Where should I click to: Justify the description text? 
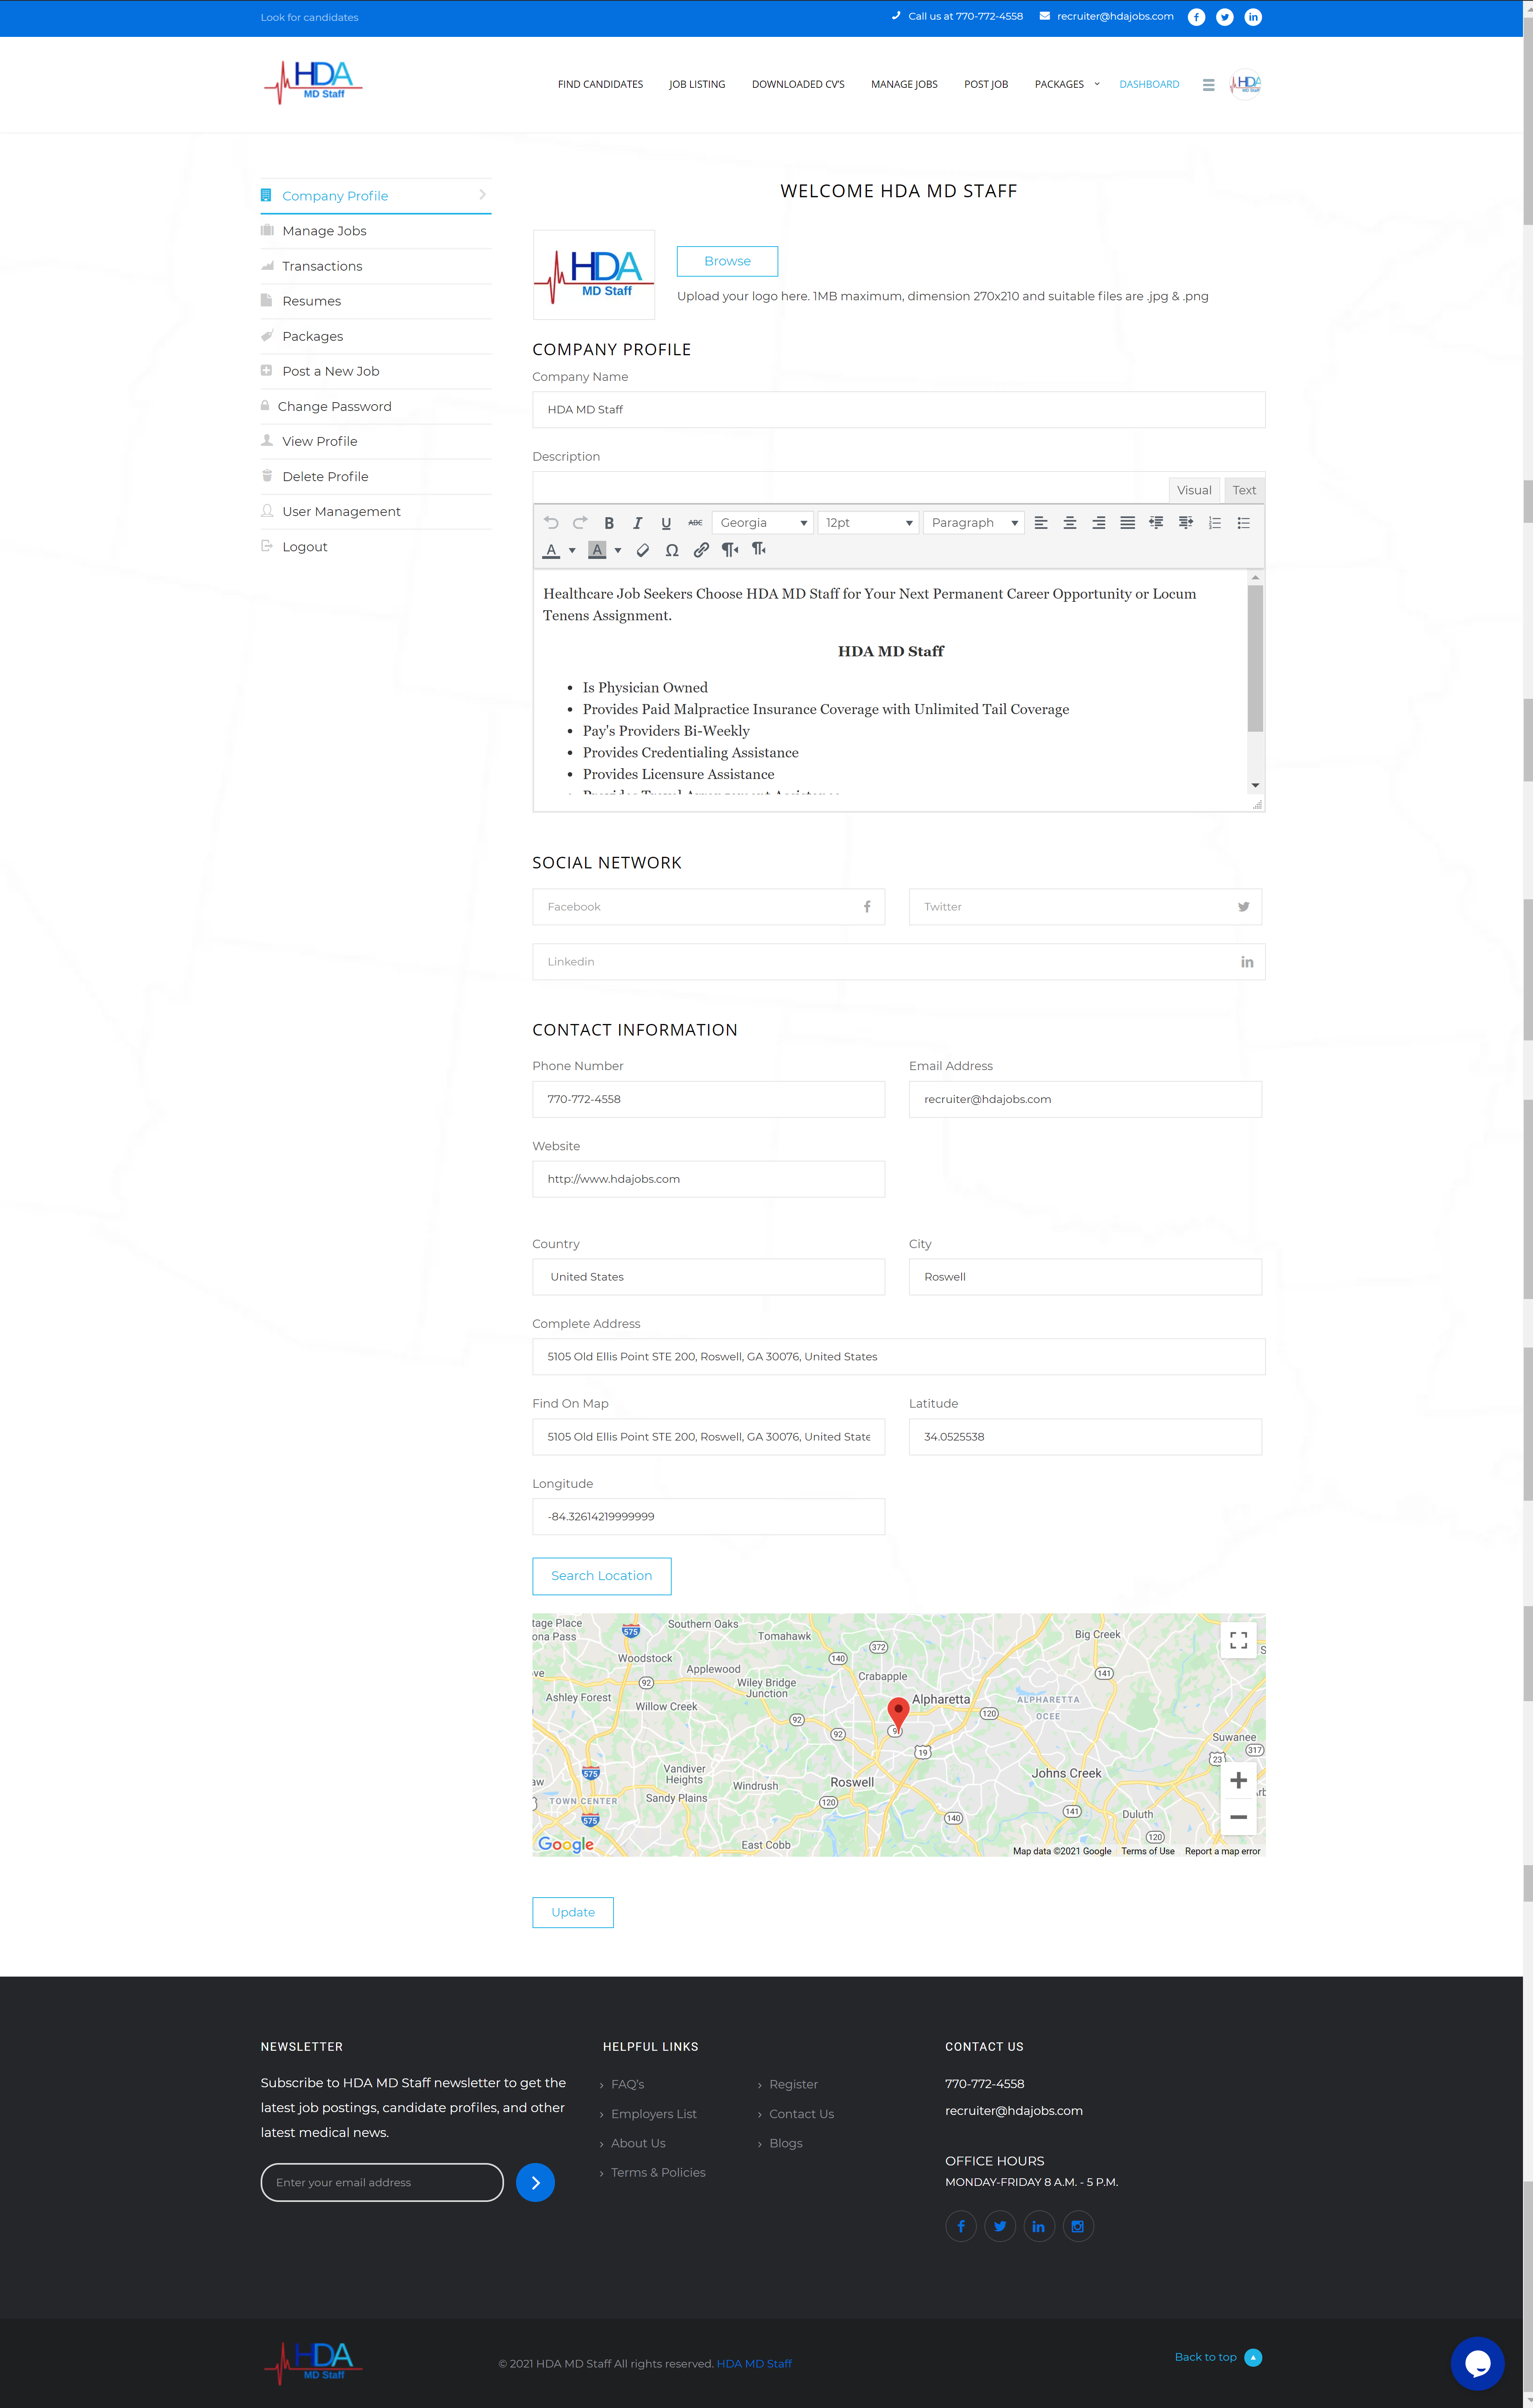pos(1128,522)
